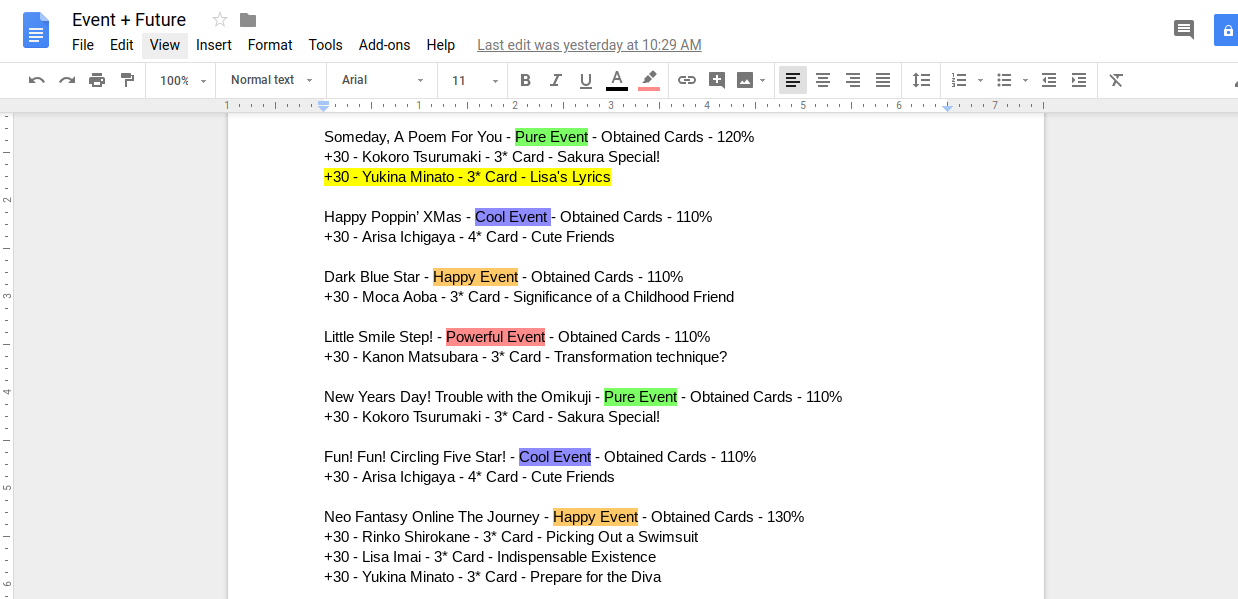The image size is (1238, 599).
Task: Star this document
Action: 220,20
